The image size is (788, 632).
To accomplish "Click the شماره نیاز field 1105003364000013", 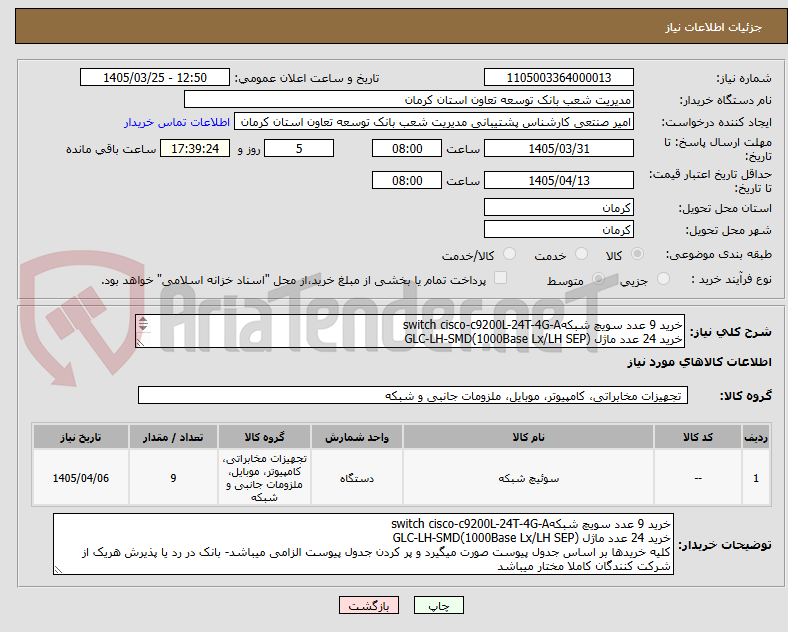I will click(x=558, y=77).
